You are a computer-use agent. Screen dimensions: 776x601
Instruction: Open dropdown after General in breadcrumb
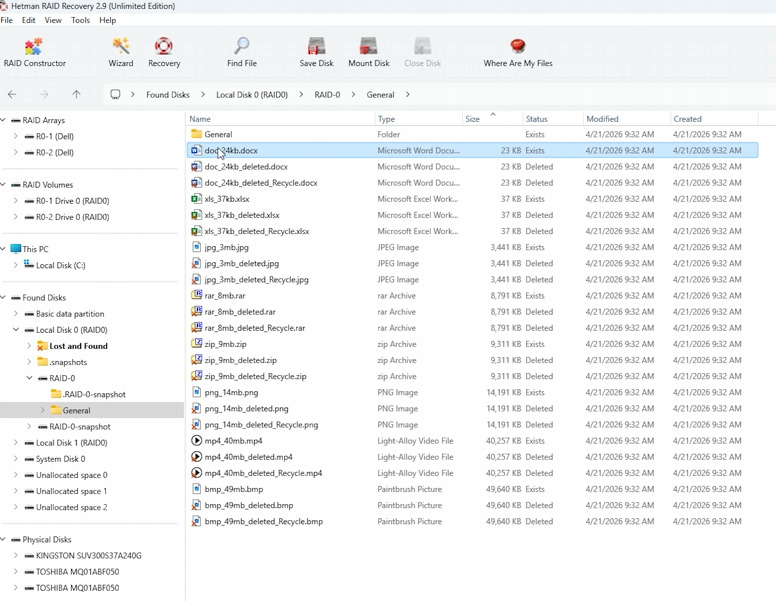[407, 95]
